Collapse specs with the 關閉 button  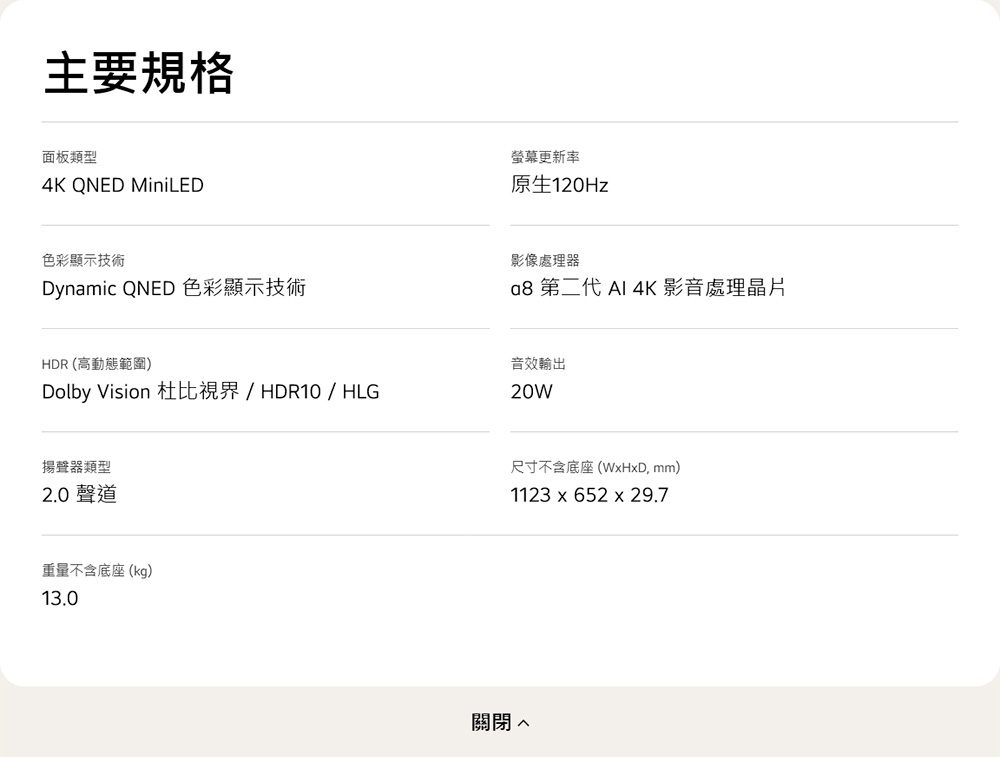(500, 722)
